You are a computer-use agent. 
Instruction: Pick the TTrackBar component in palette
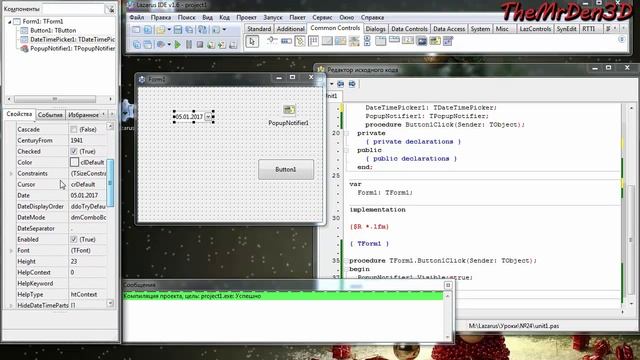click(272, 40)
